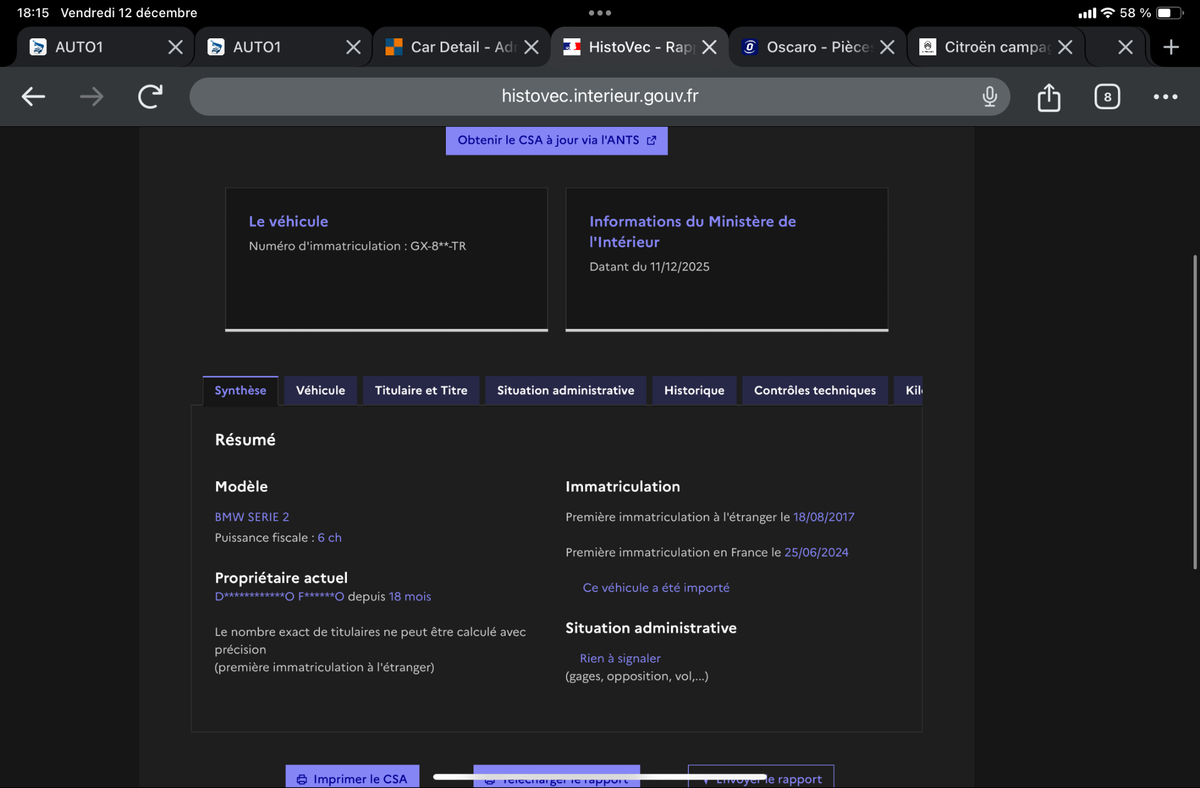View the Contrôles techniques tab
This screenshot has width=1200, height=788.
pos(814,390)
